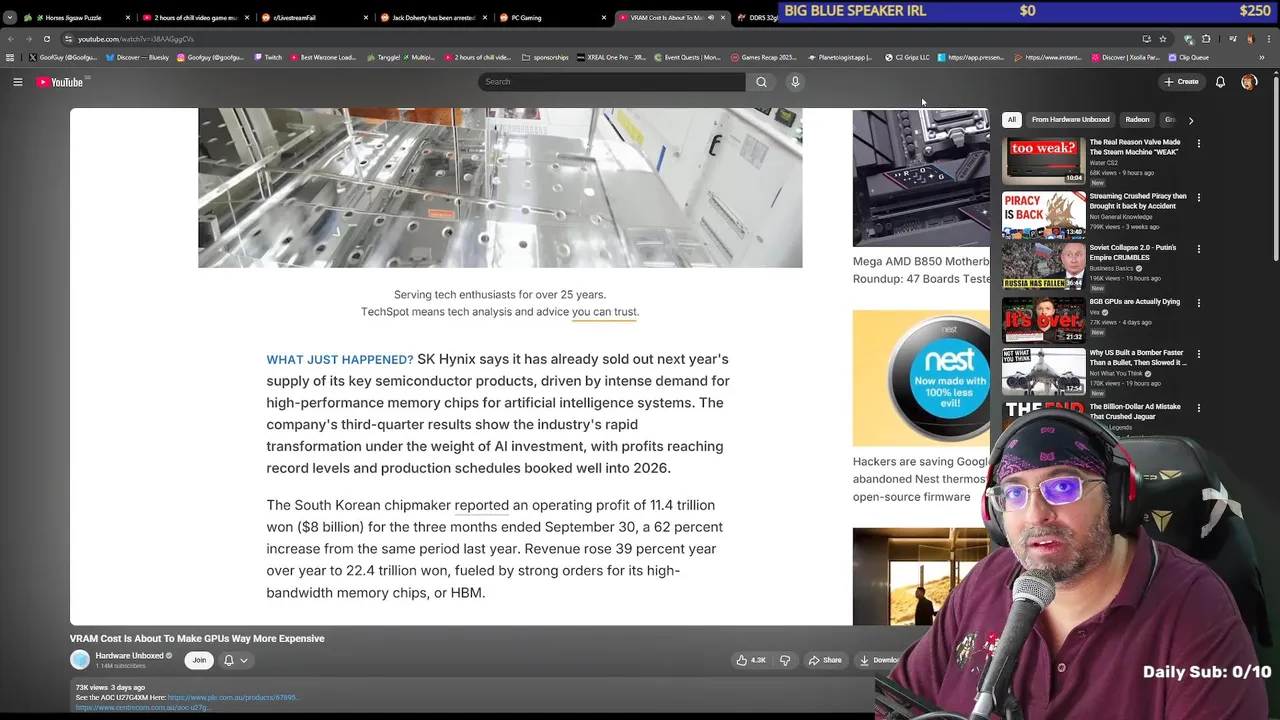
Task: Click the Nest thermostat ad image
Action: coord(921,378)
